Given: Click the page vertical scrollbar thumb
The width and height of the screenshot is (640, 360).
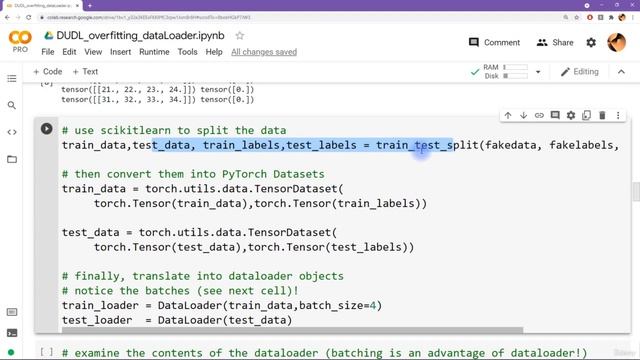Looking at the screenshot, I should 636,192.
